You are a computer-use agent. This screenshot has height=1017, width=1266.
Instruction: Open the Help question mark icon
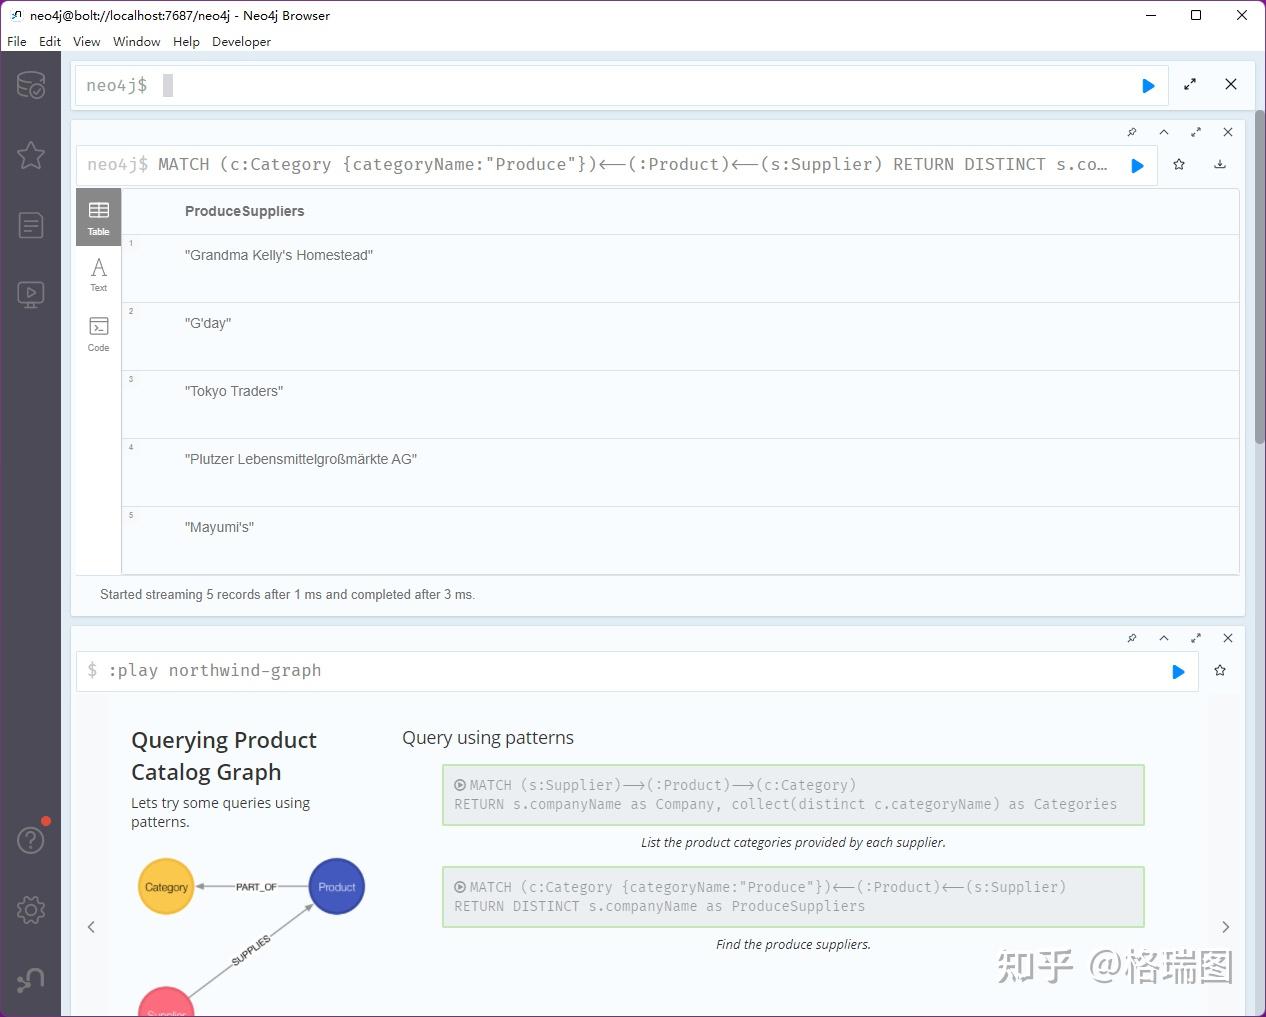[x=31, y=840]
